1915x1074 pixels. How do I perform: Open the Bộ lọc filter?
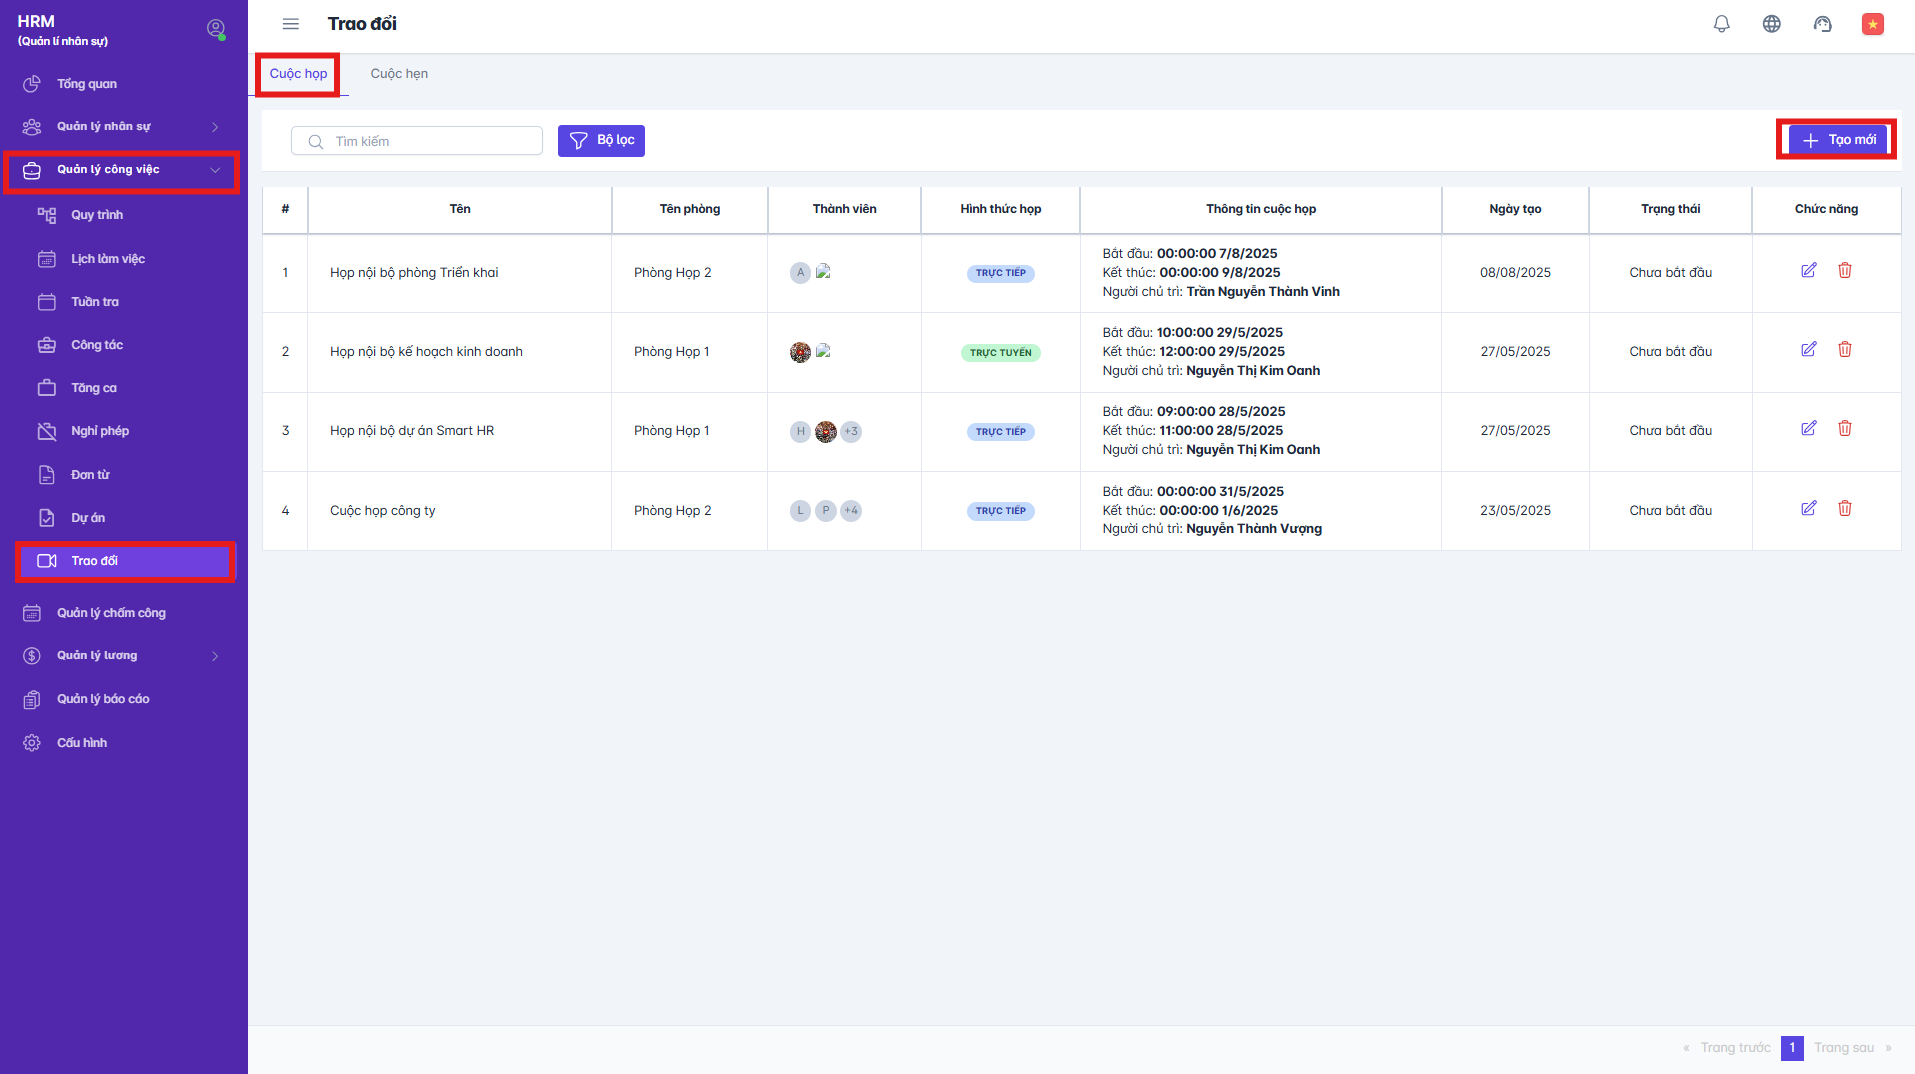(x=601, y=140)
